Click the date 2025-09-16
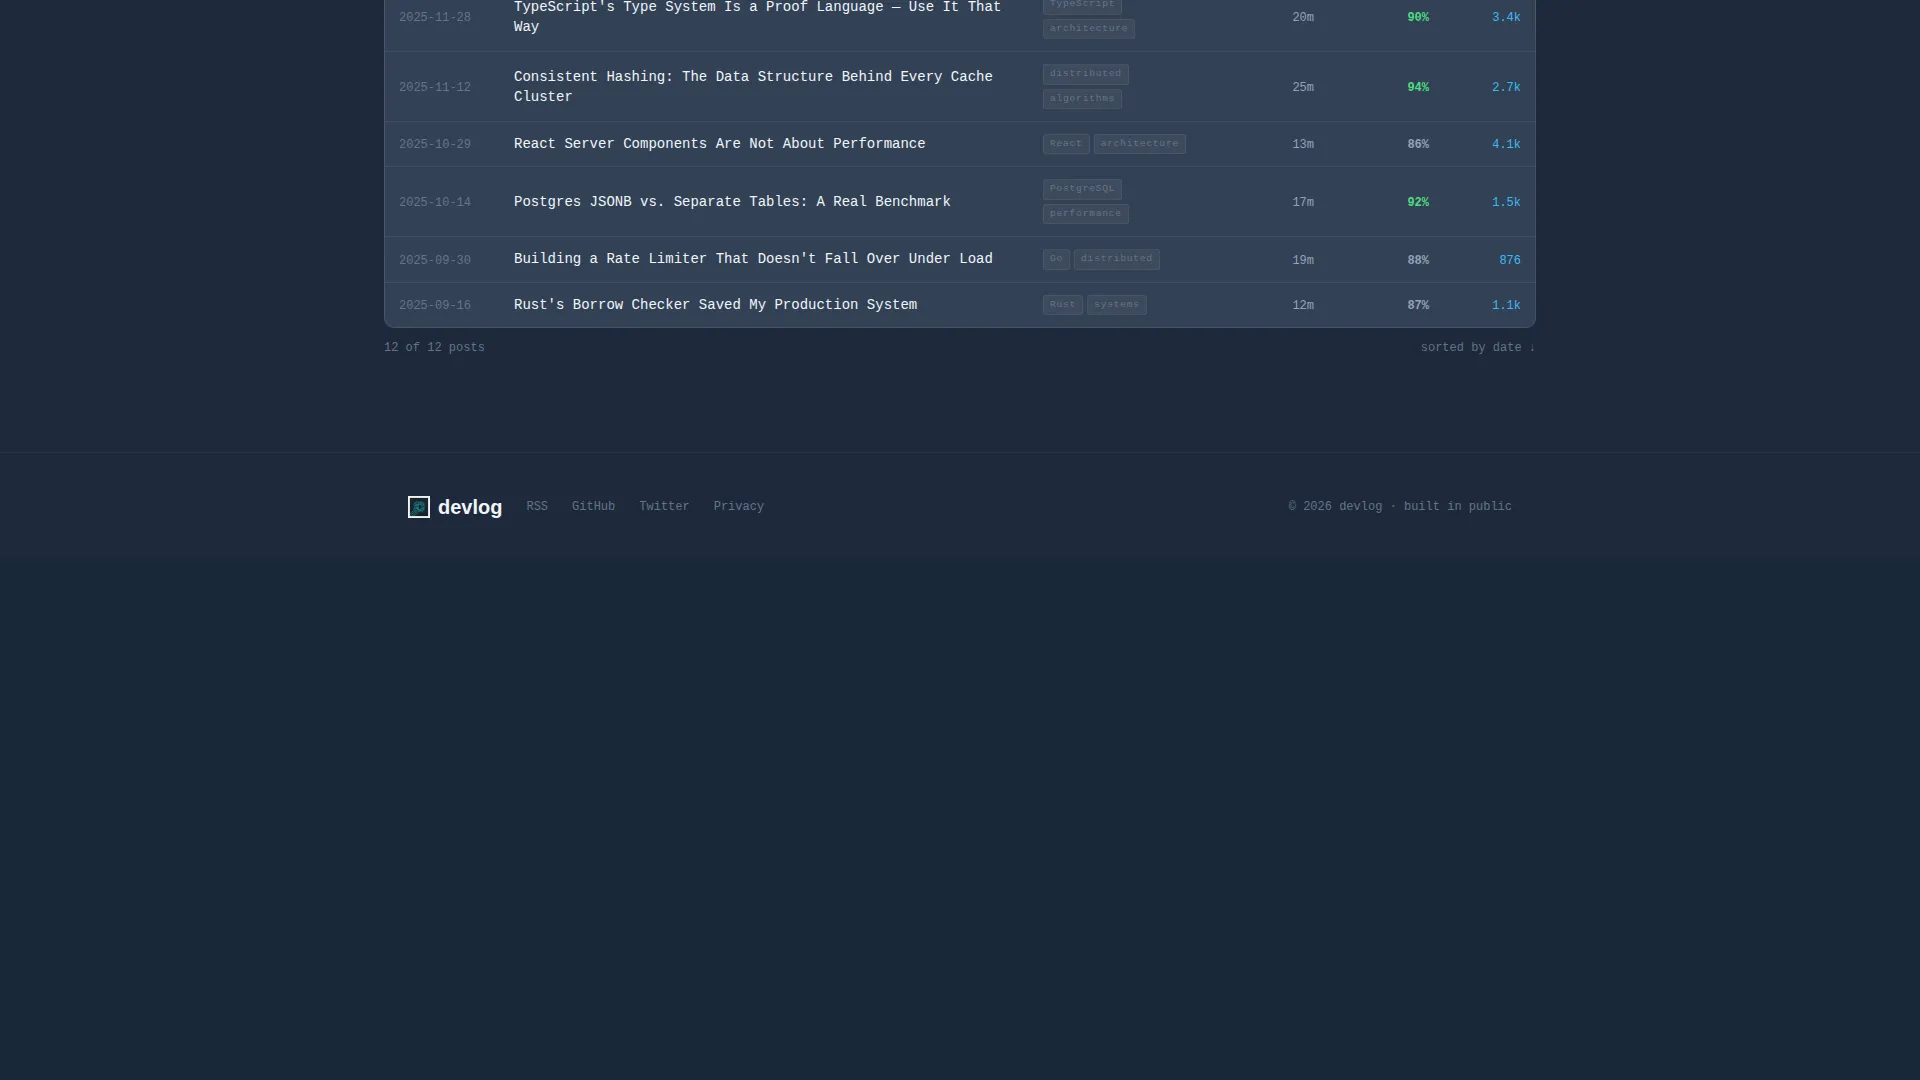Screen dimensions: 1920x1080 [435, 306]
